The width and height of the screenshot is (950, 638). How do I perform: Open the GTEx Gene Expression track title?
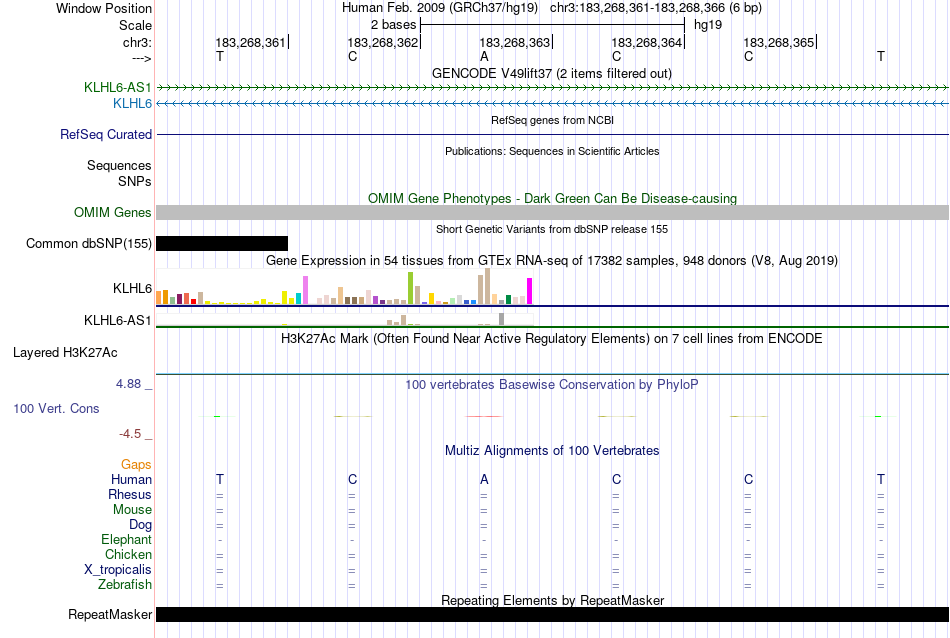(552, 261)
